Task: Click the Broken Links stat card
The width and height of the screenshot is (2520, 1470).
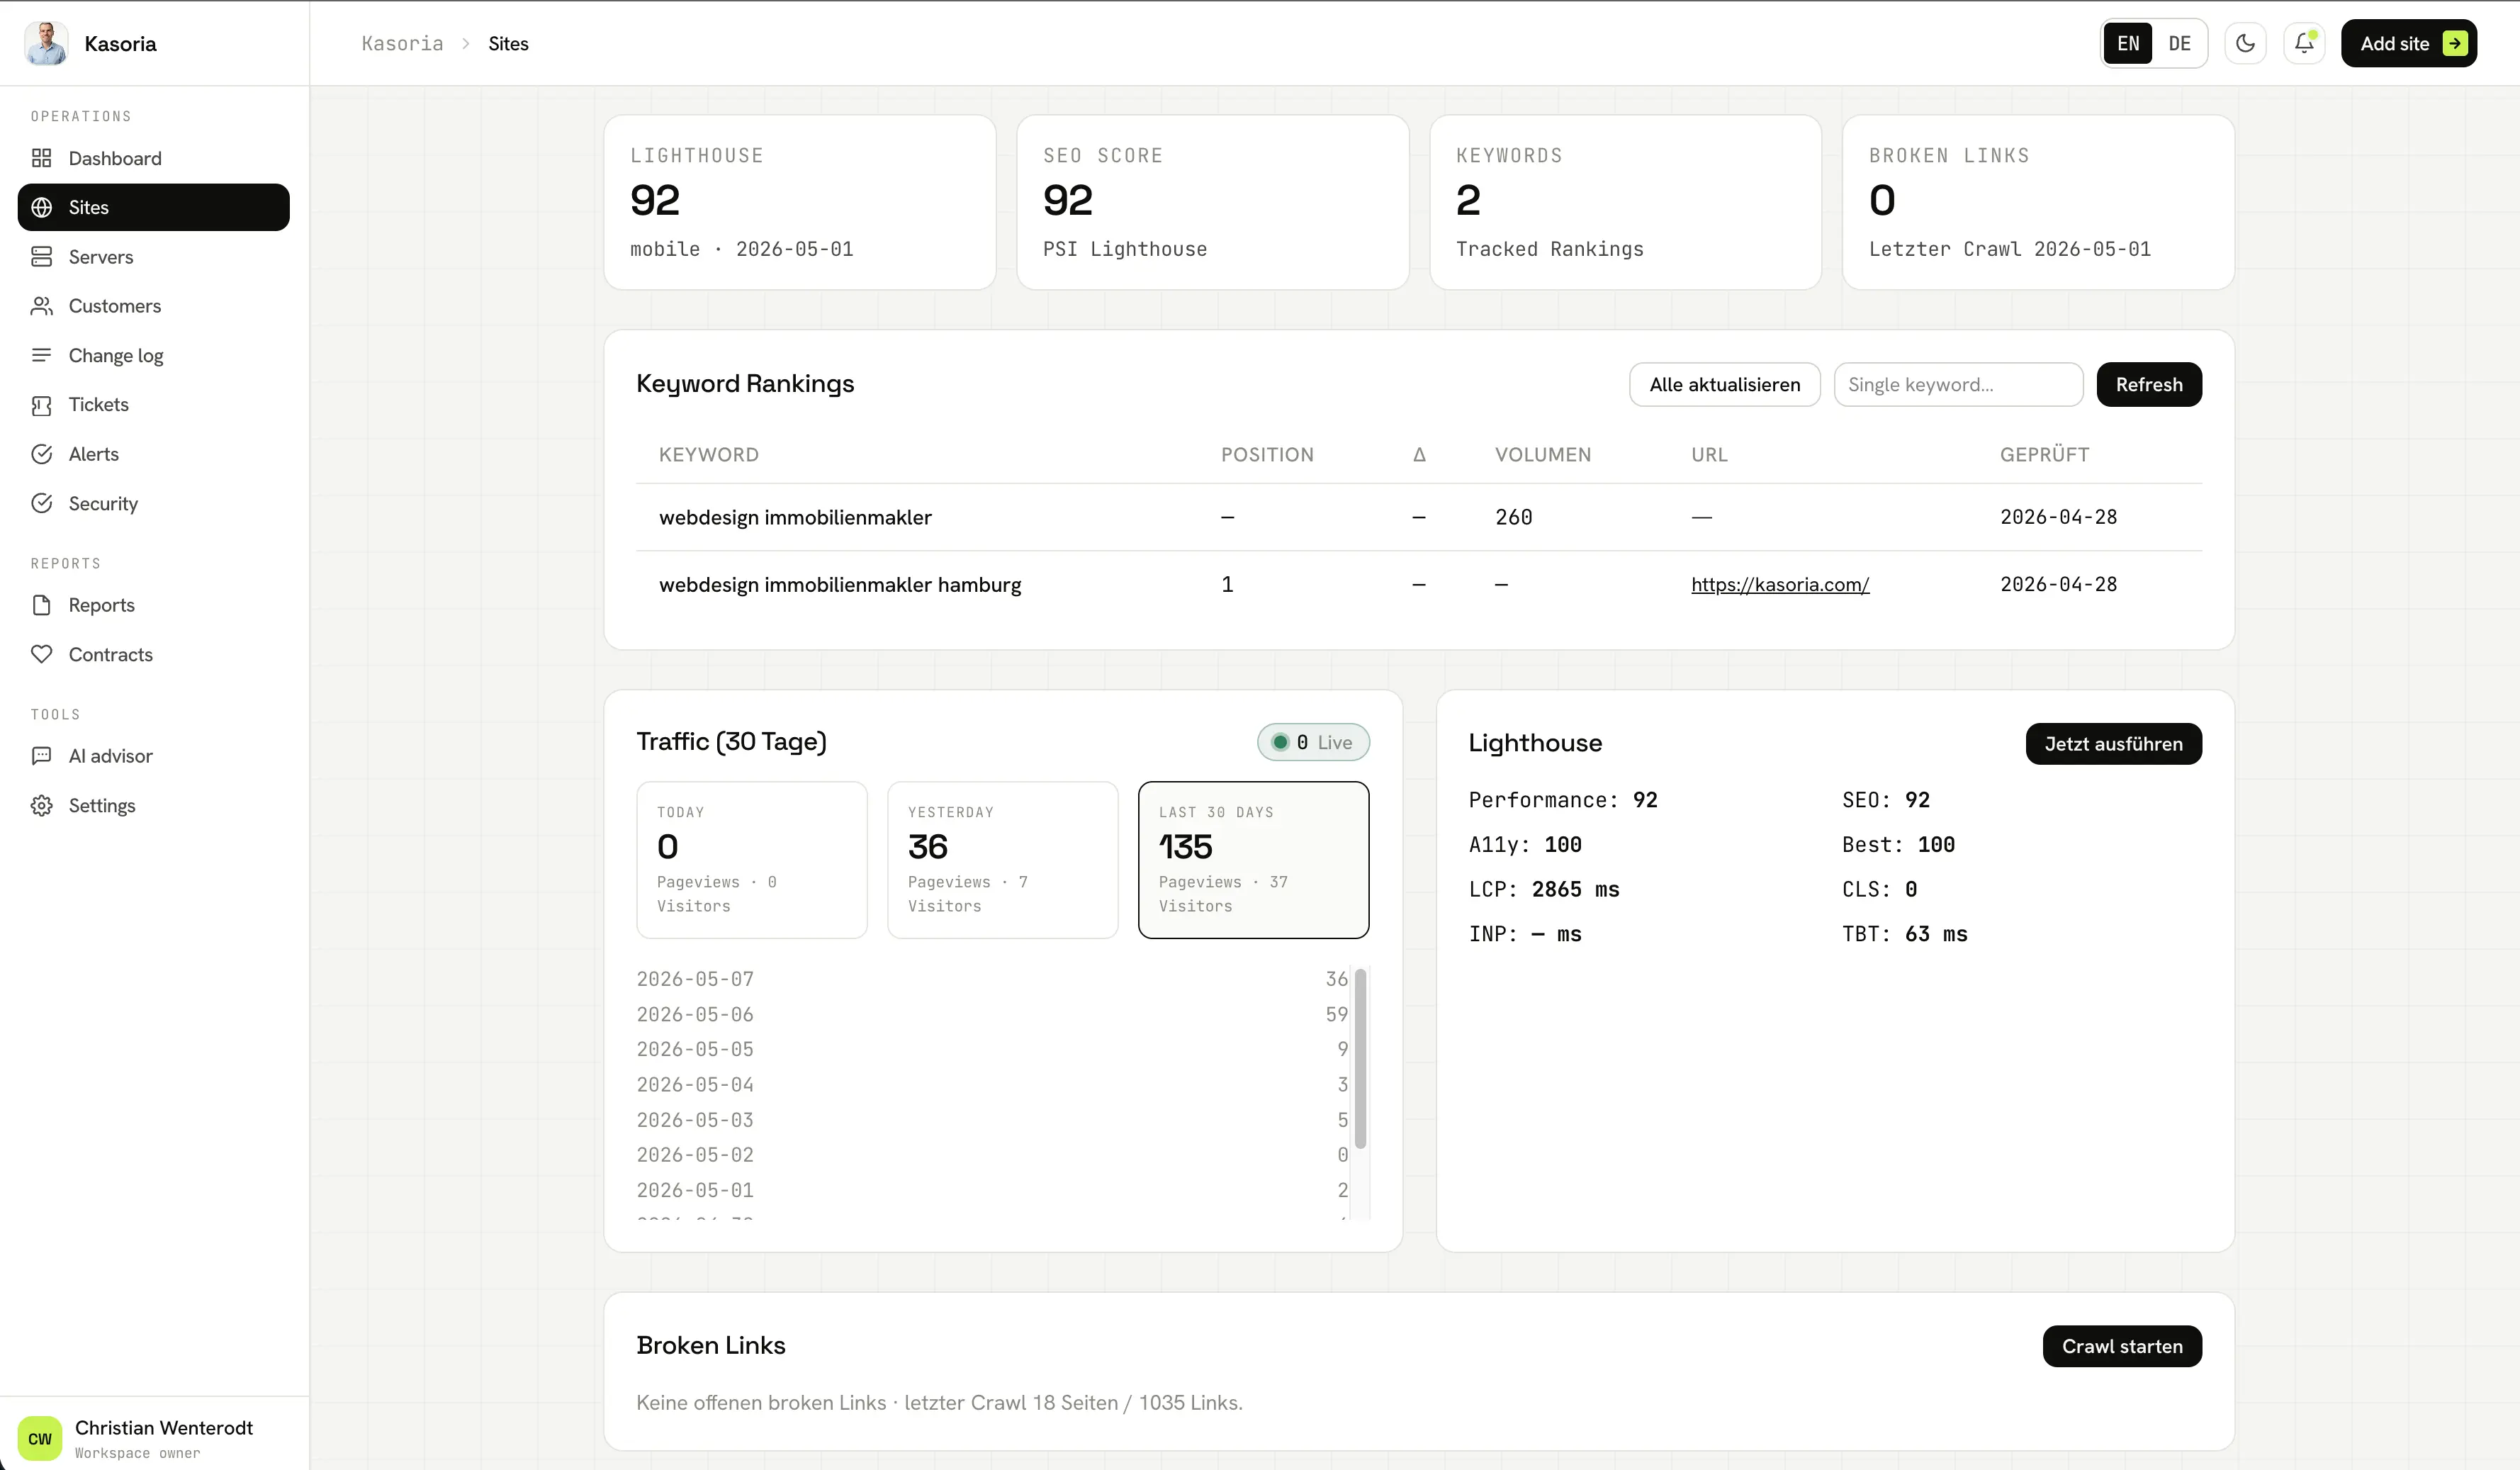Action: [x=2038, y=202]
